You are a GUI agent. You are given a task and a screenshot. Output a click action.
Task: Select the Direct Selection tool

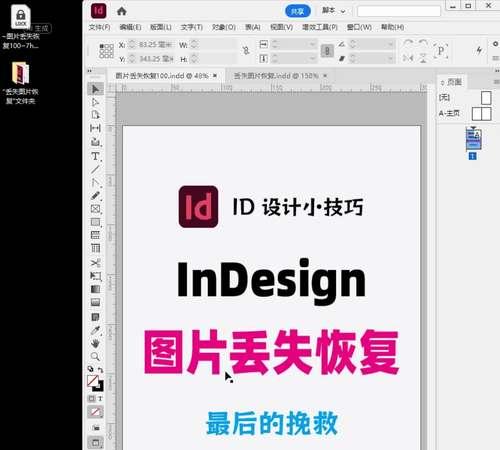[95, 102]
